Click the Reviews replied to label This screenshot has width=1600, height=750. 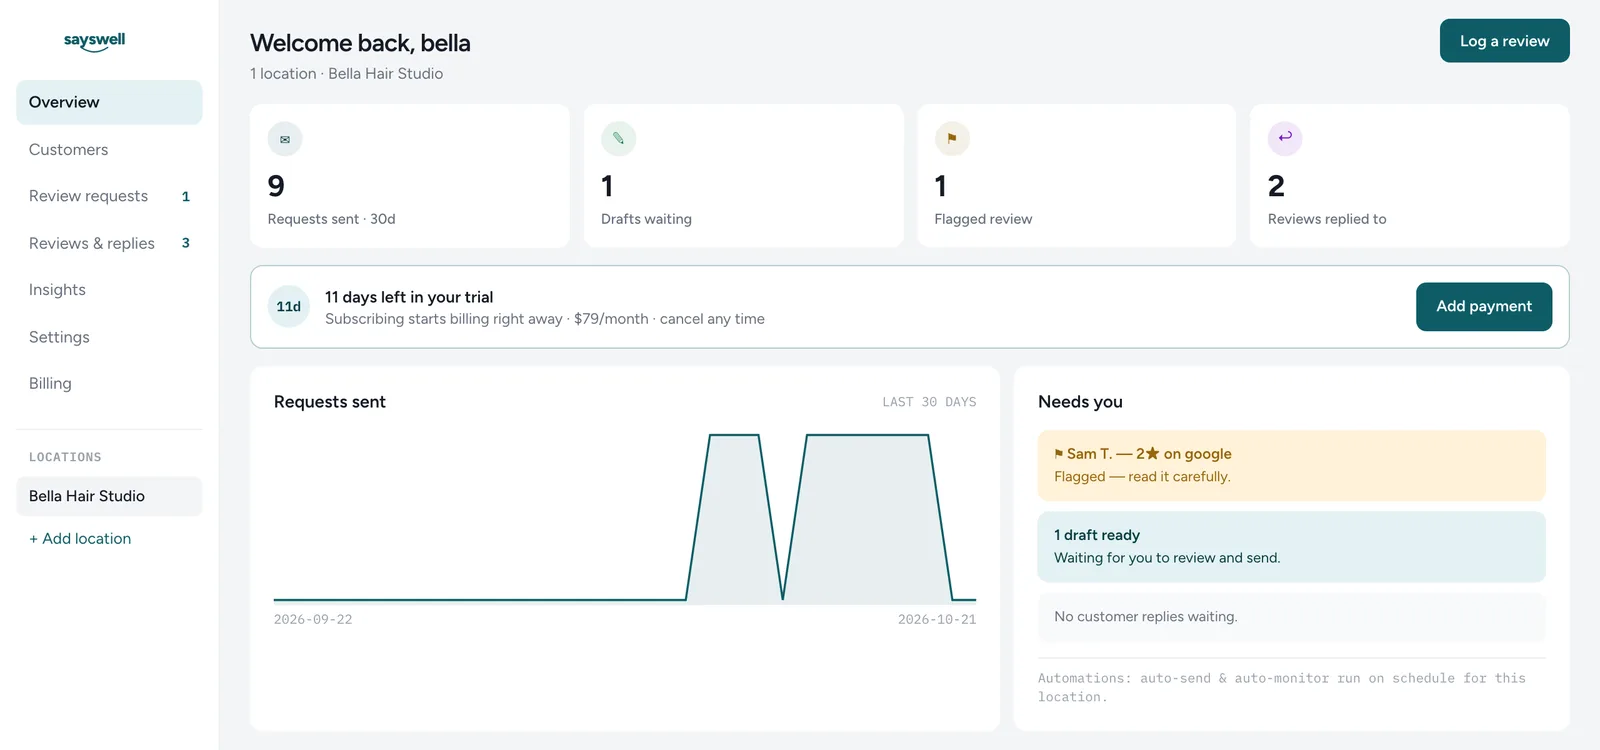tap(1327, 219)
